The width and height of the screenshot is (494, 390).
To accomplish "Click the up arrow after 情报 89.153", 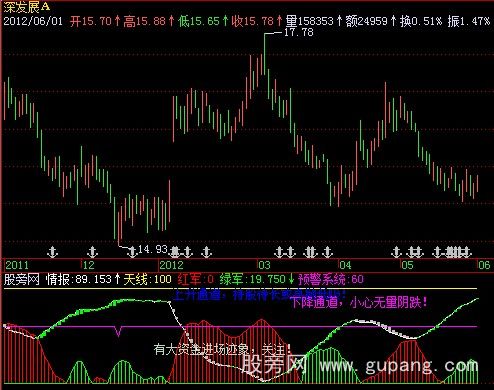I will pos(117,279).
